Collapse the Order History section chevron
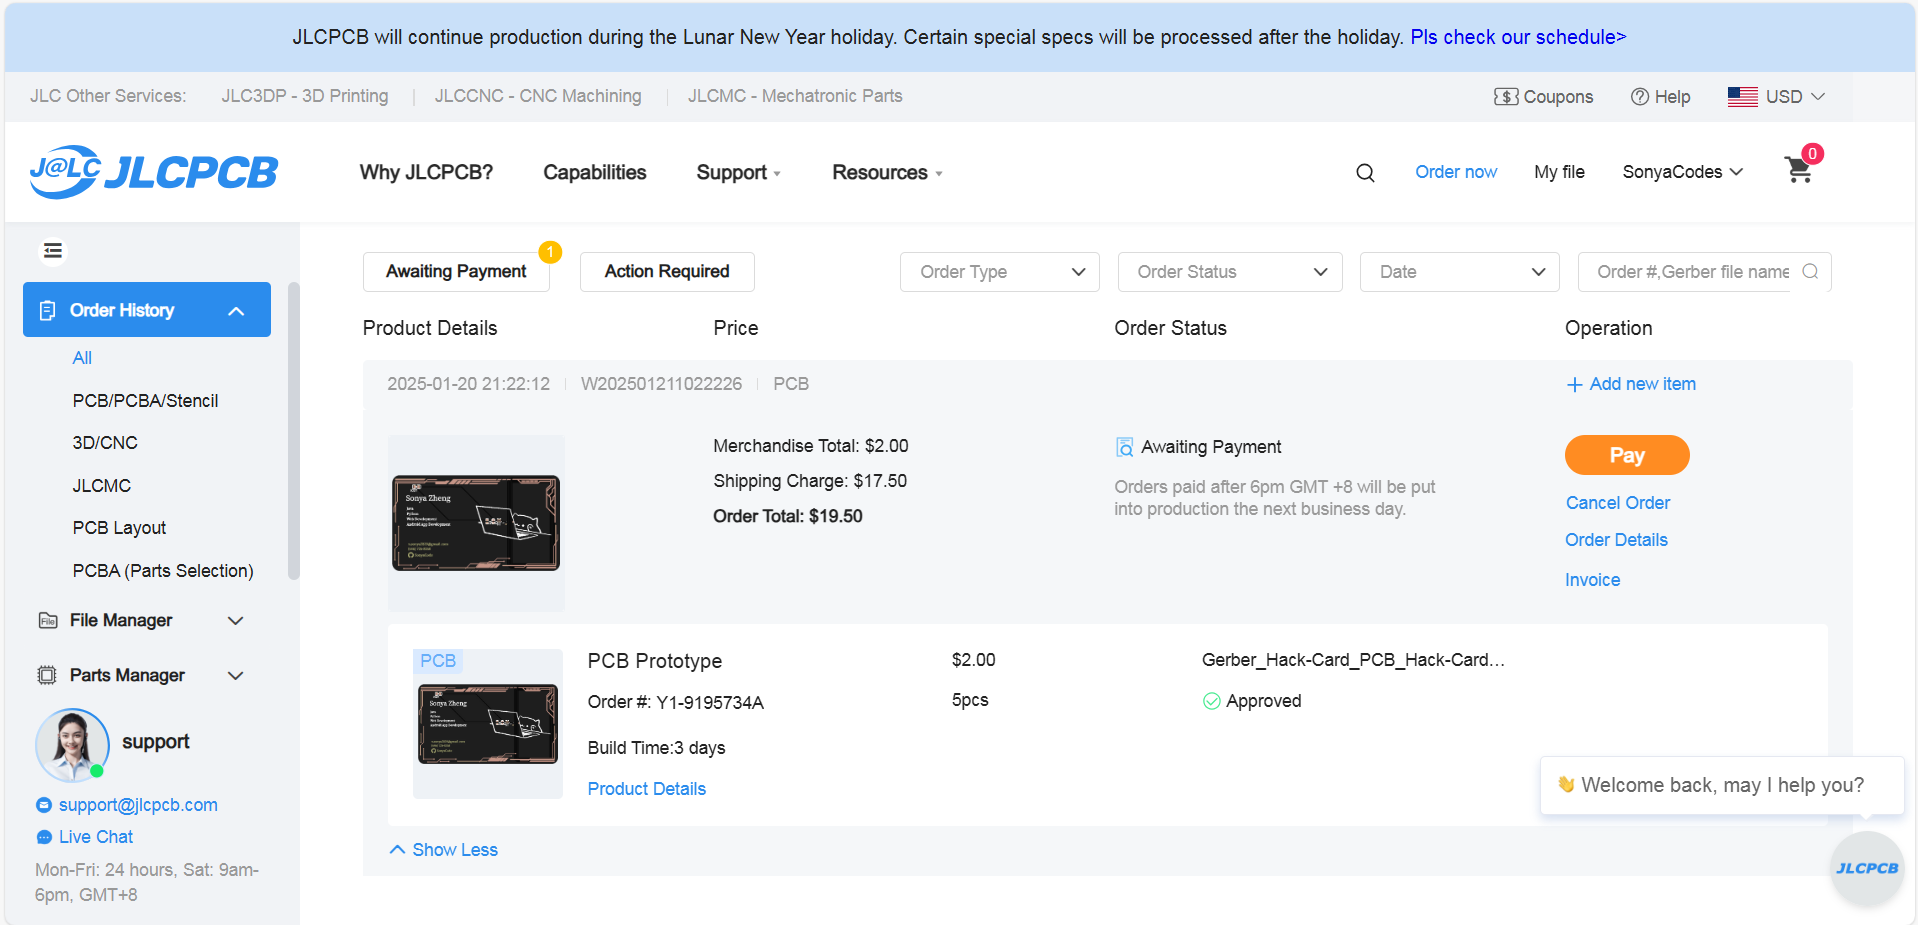Image resolution: width=1918 pixels, height=925 pixels. (236, 311)
